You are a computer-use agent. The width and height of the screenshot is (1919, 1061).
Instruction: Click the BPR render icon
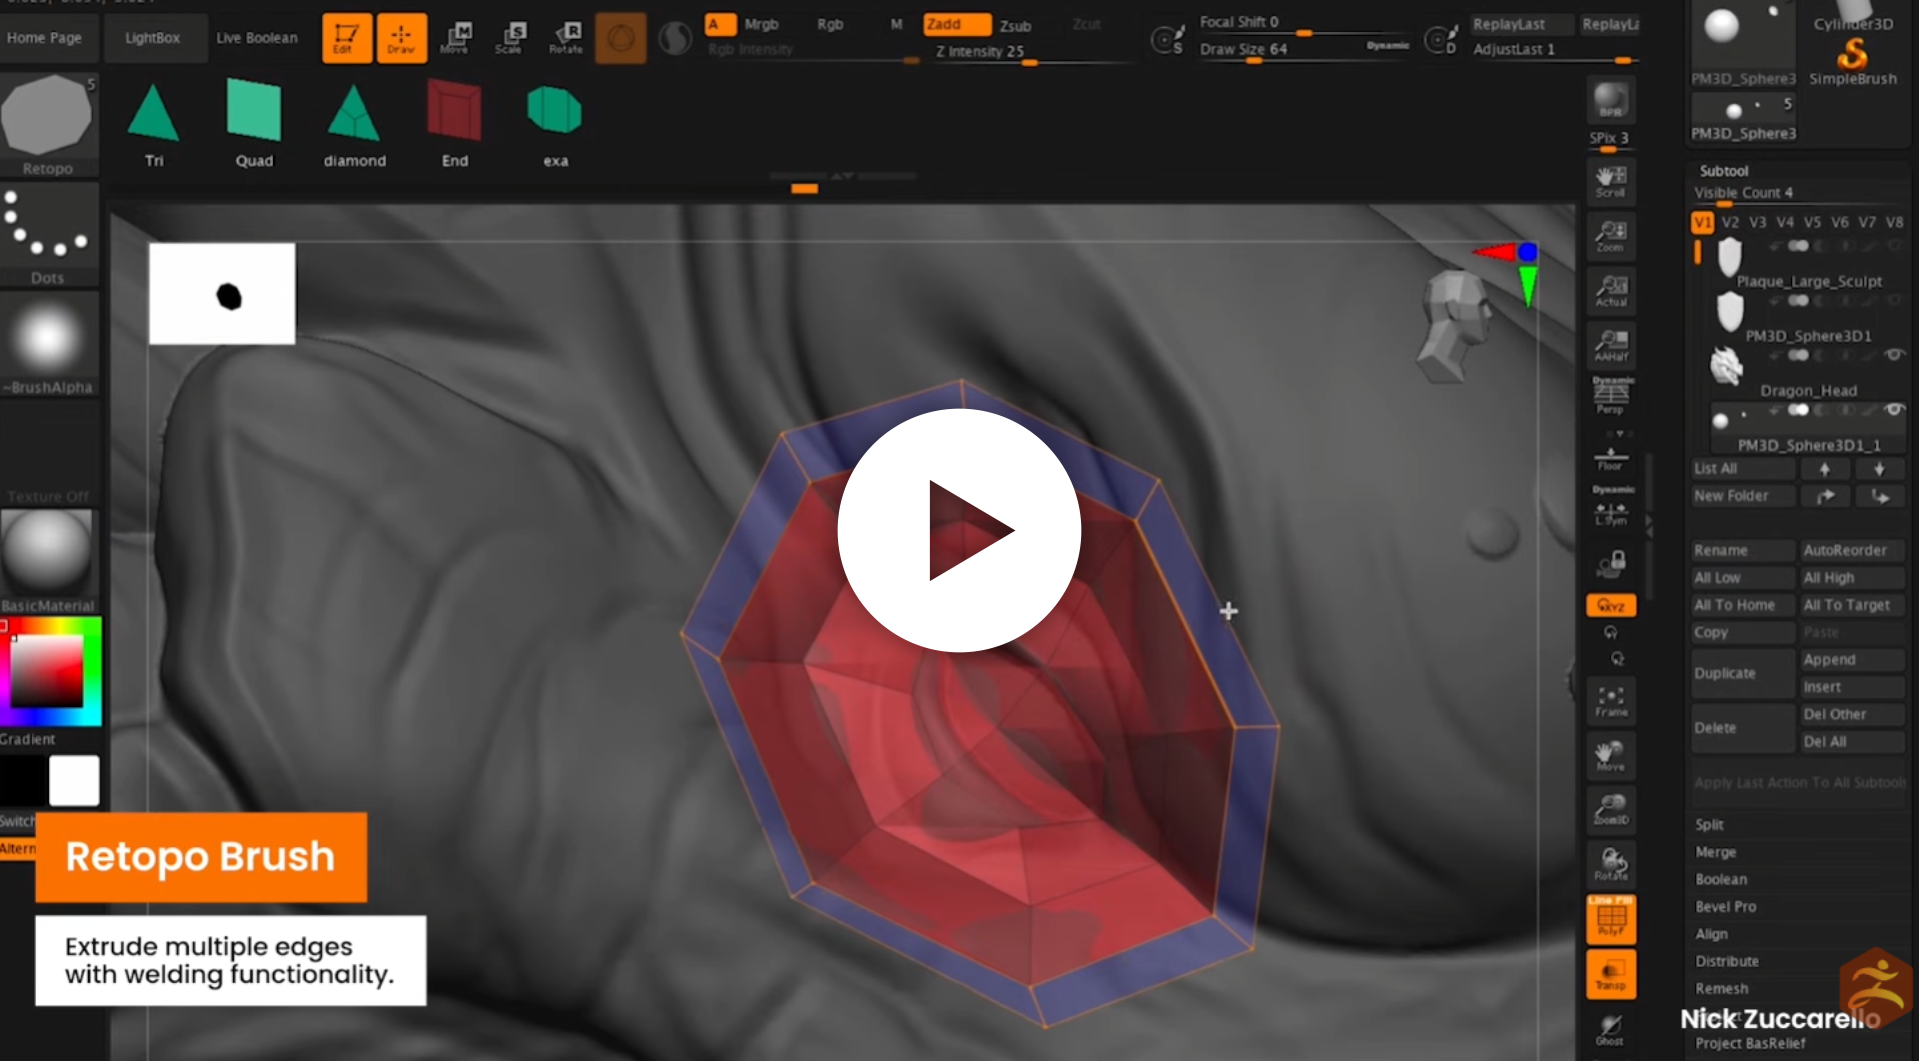tap(1610, 101)
